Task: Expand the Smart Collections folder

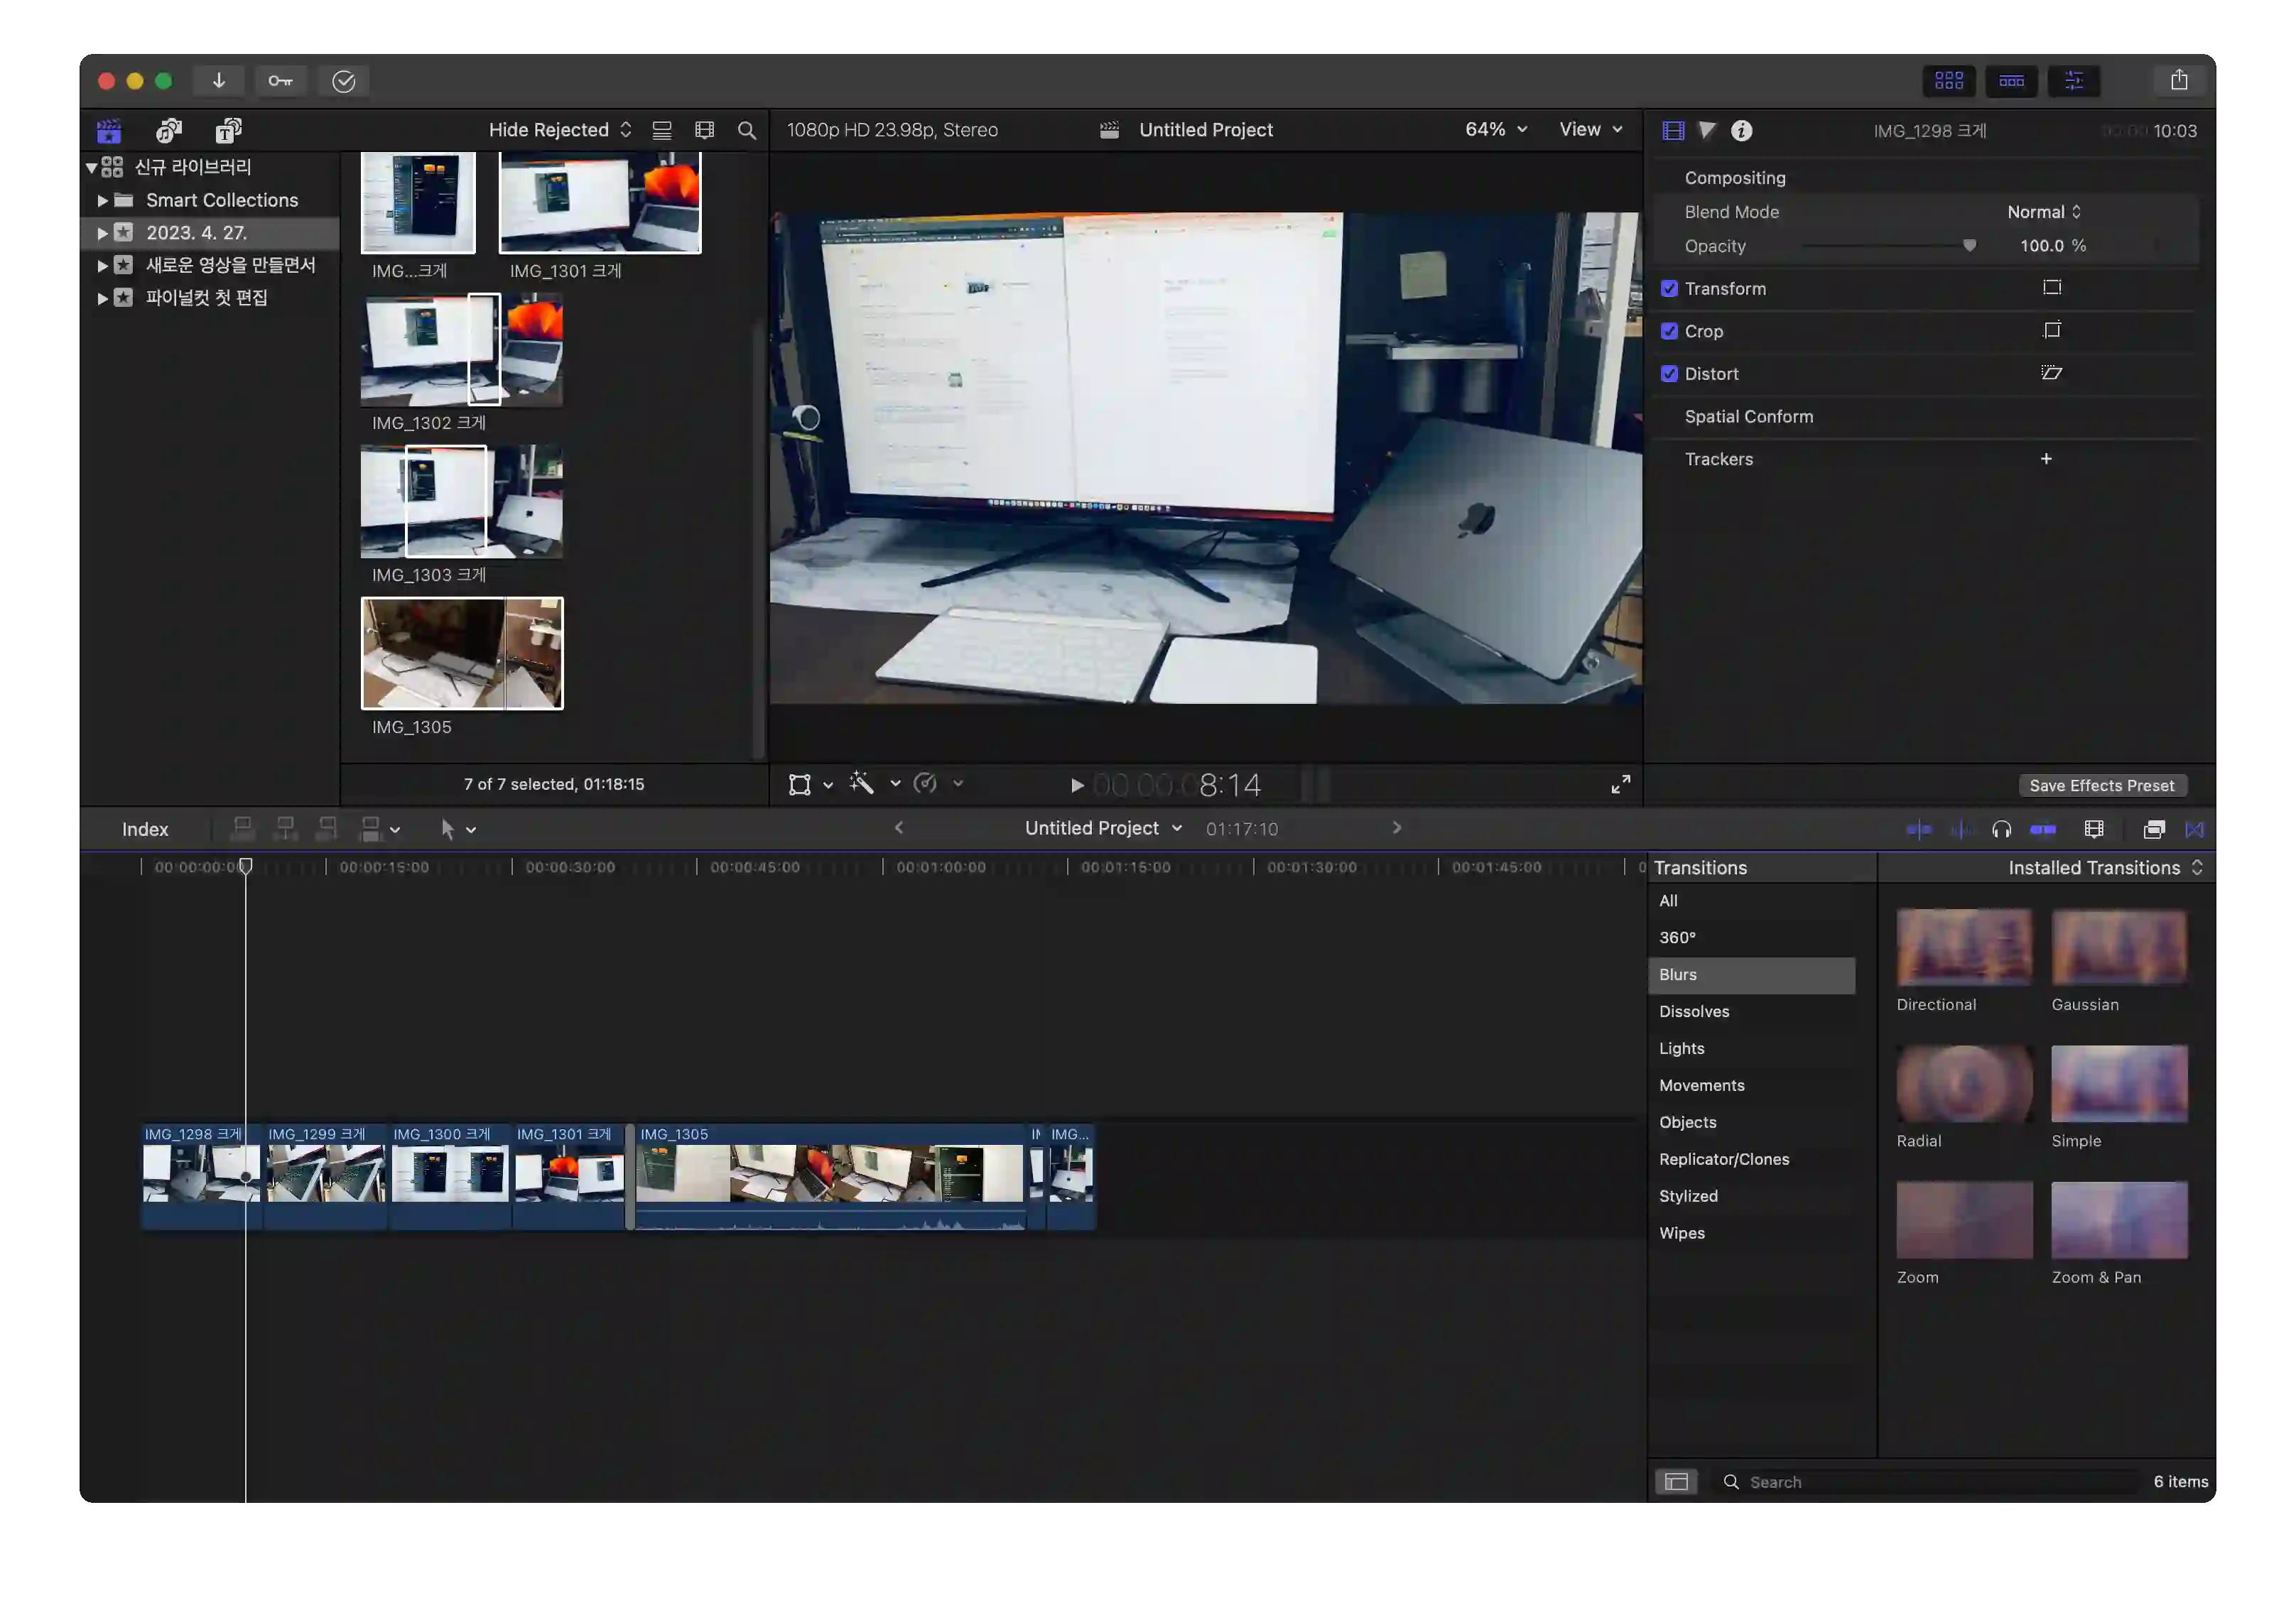Action: point(102,201)
